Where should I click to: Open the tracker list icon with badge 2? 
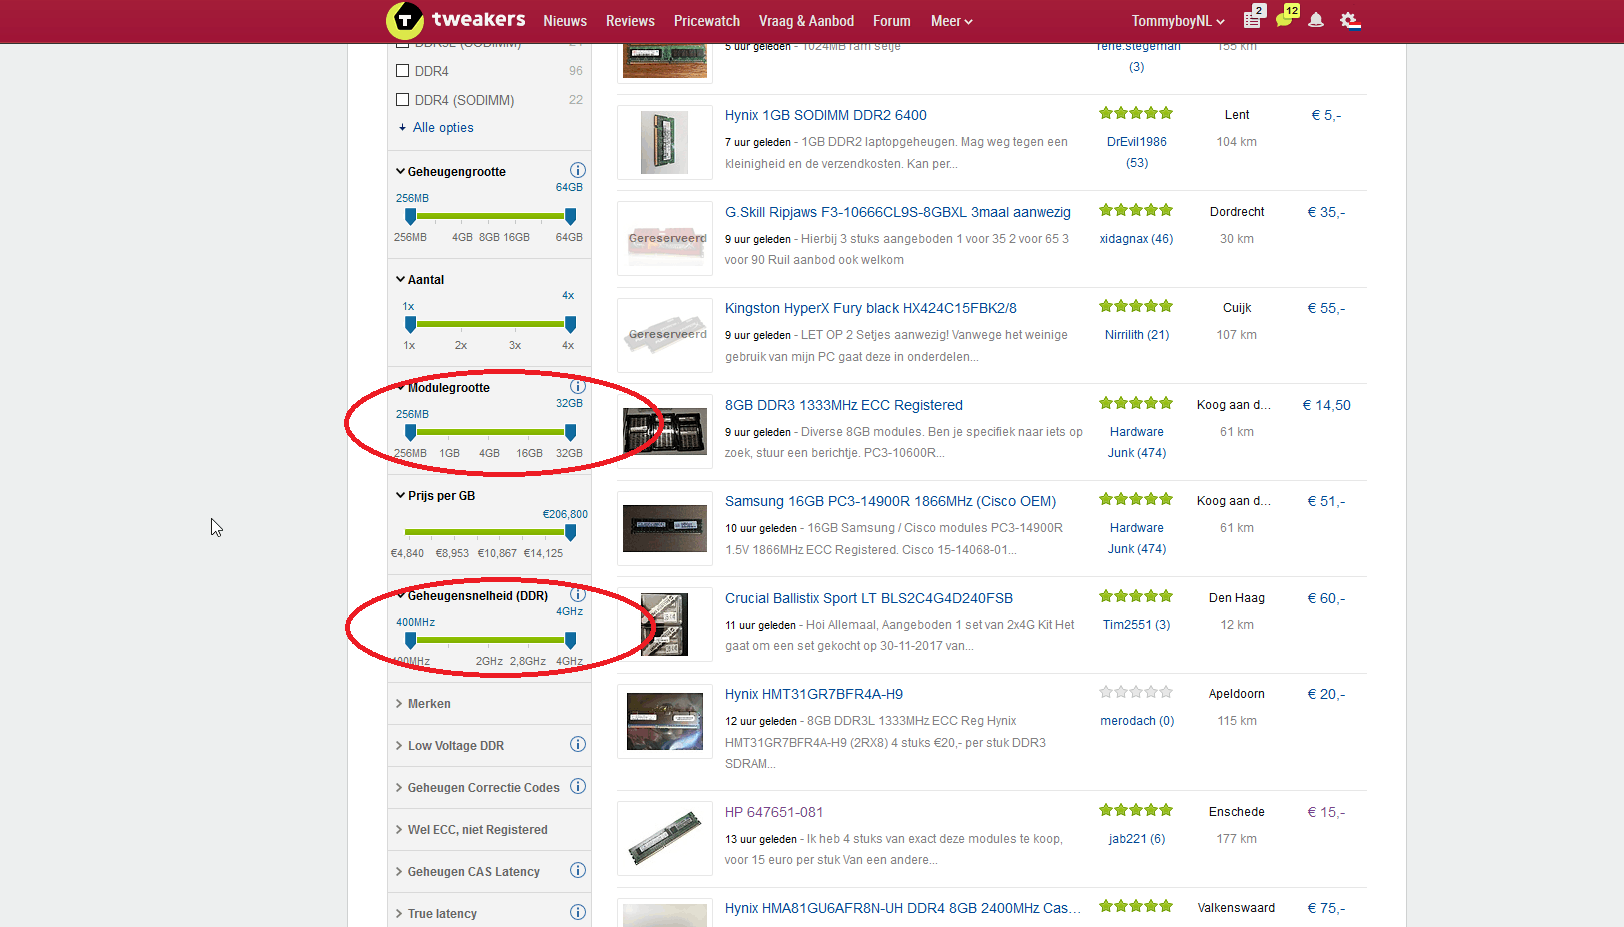coord(1253,19)
